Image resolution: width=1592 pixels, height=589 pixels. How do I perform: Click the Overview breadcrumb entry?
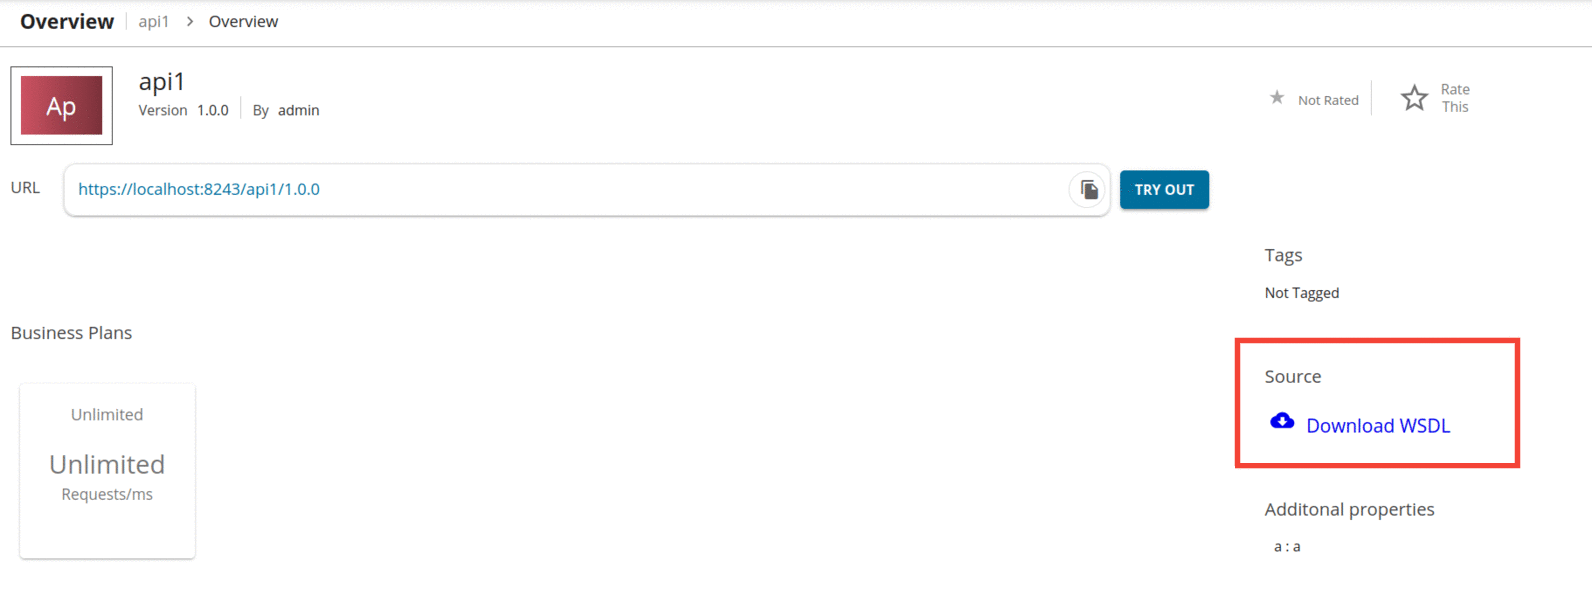pyautogui.click(x=243, y=21)
